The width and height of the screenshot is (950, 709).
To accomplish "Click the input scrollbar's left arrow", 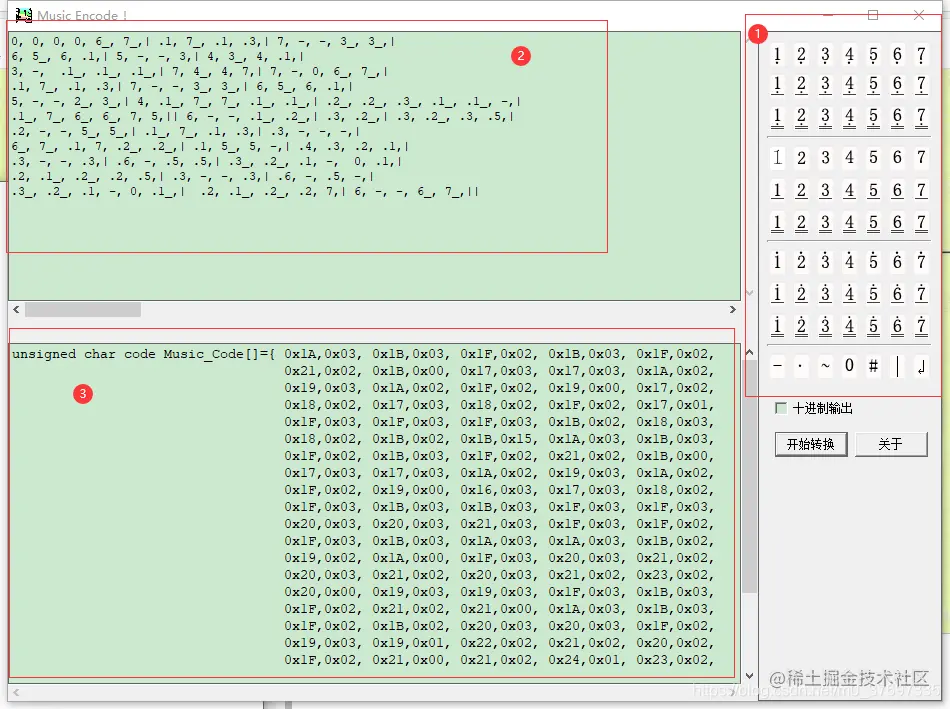I will [x=16, y=310].
